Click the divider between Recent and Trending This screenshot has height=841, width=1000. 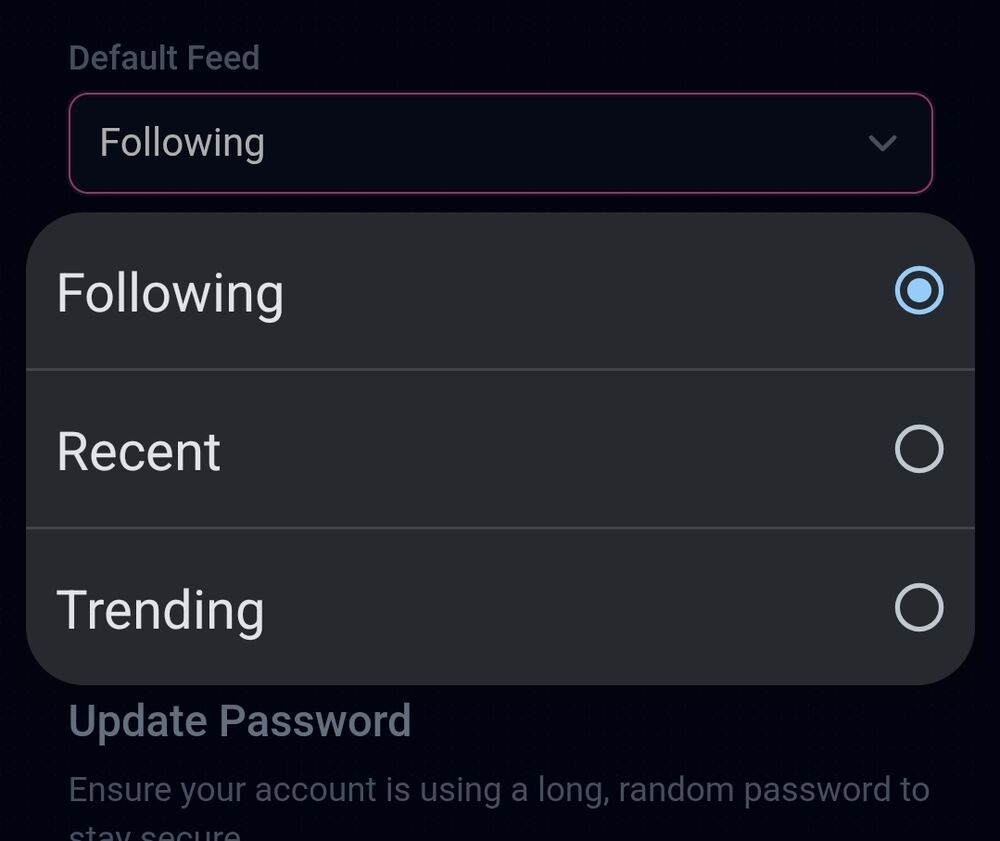(x=500, y=528)
